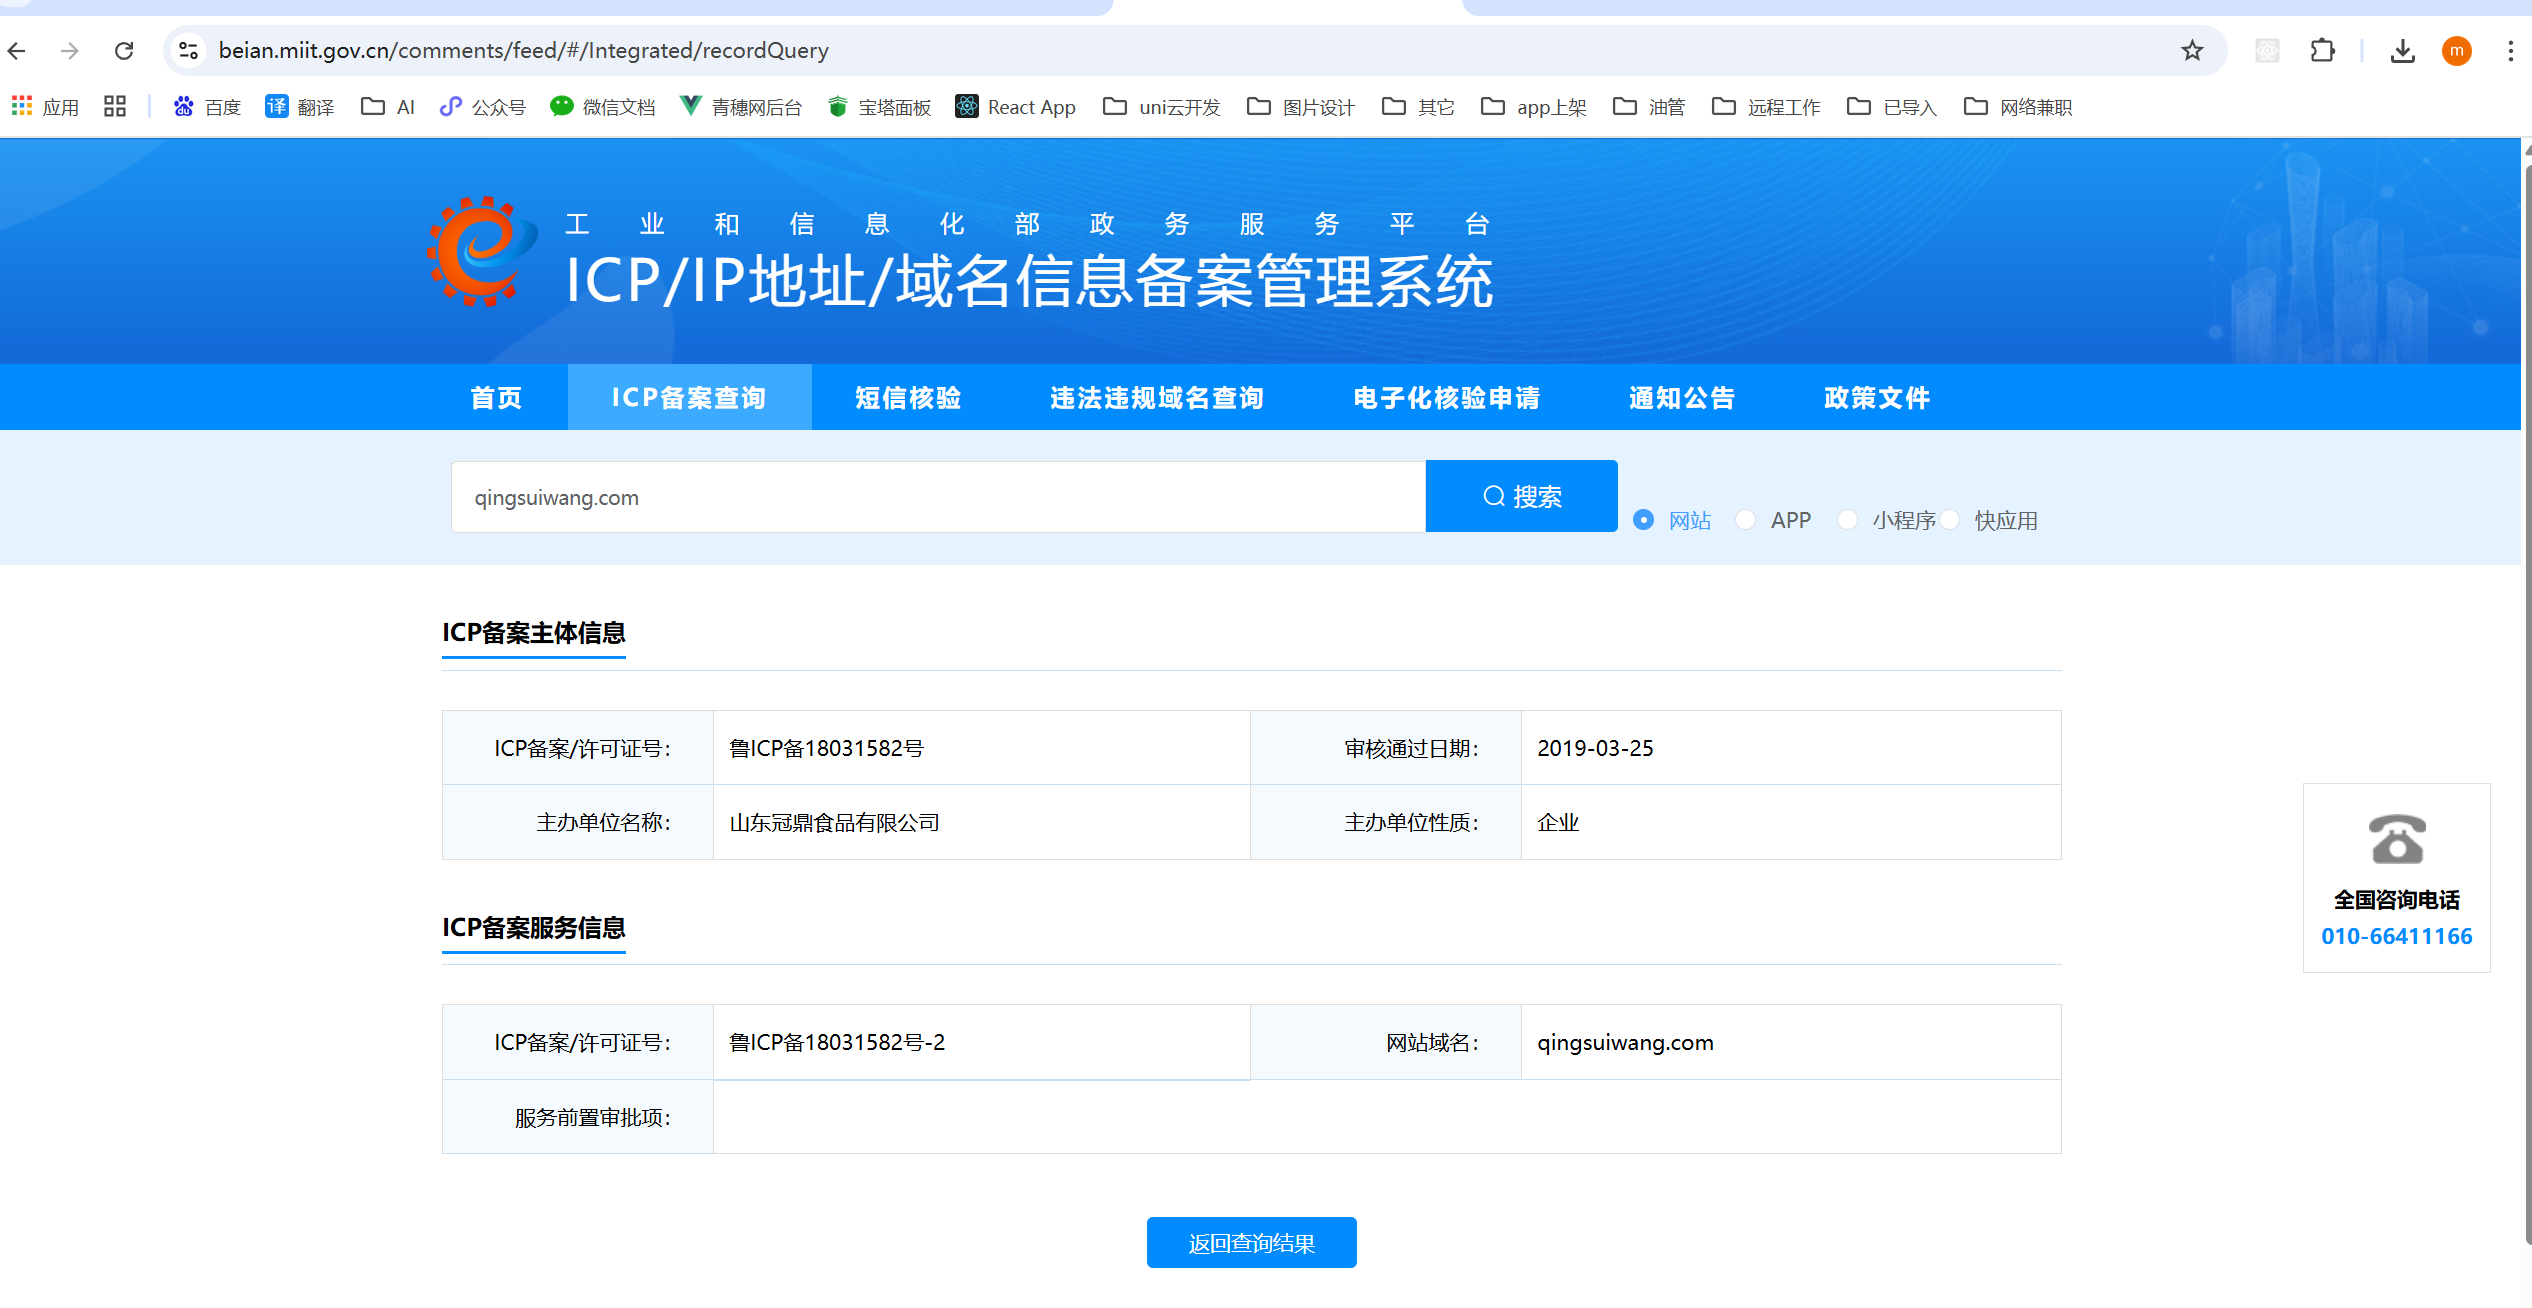Select the 小程序 radio option

pos(1847,520)
